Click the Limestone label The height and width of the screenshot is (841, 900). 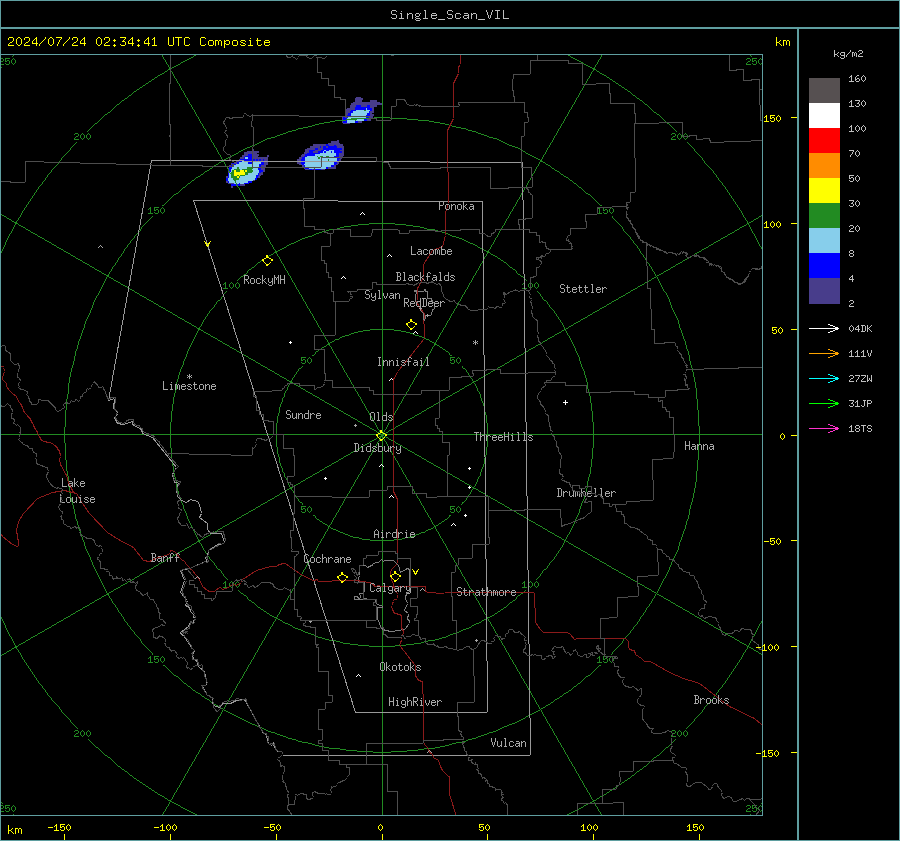189,386
